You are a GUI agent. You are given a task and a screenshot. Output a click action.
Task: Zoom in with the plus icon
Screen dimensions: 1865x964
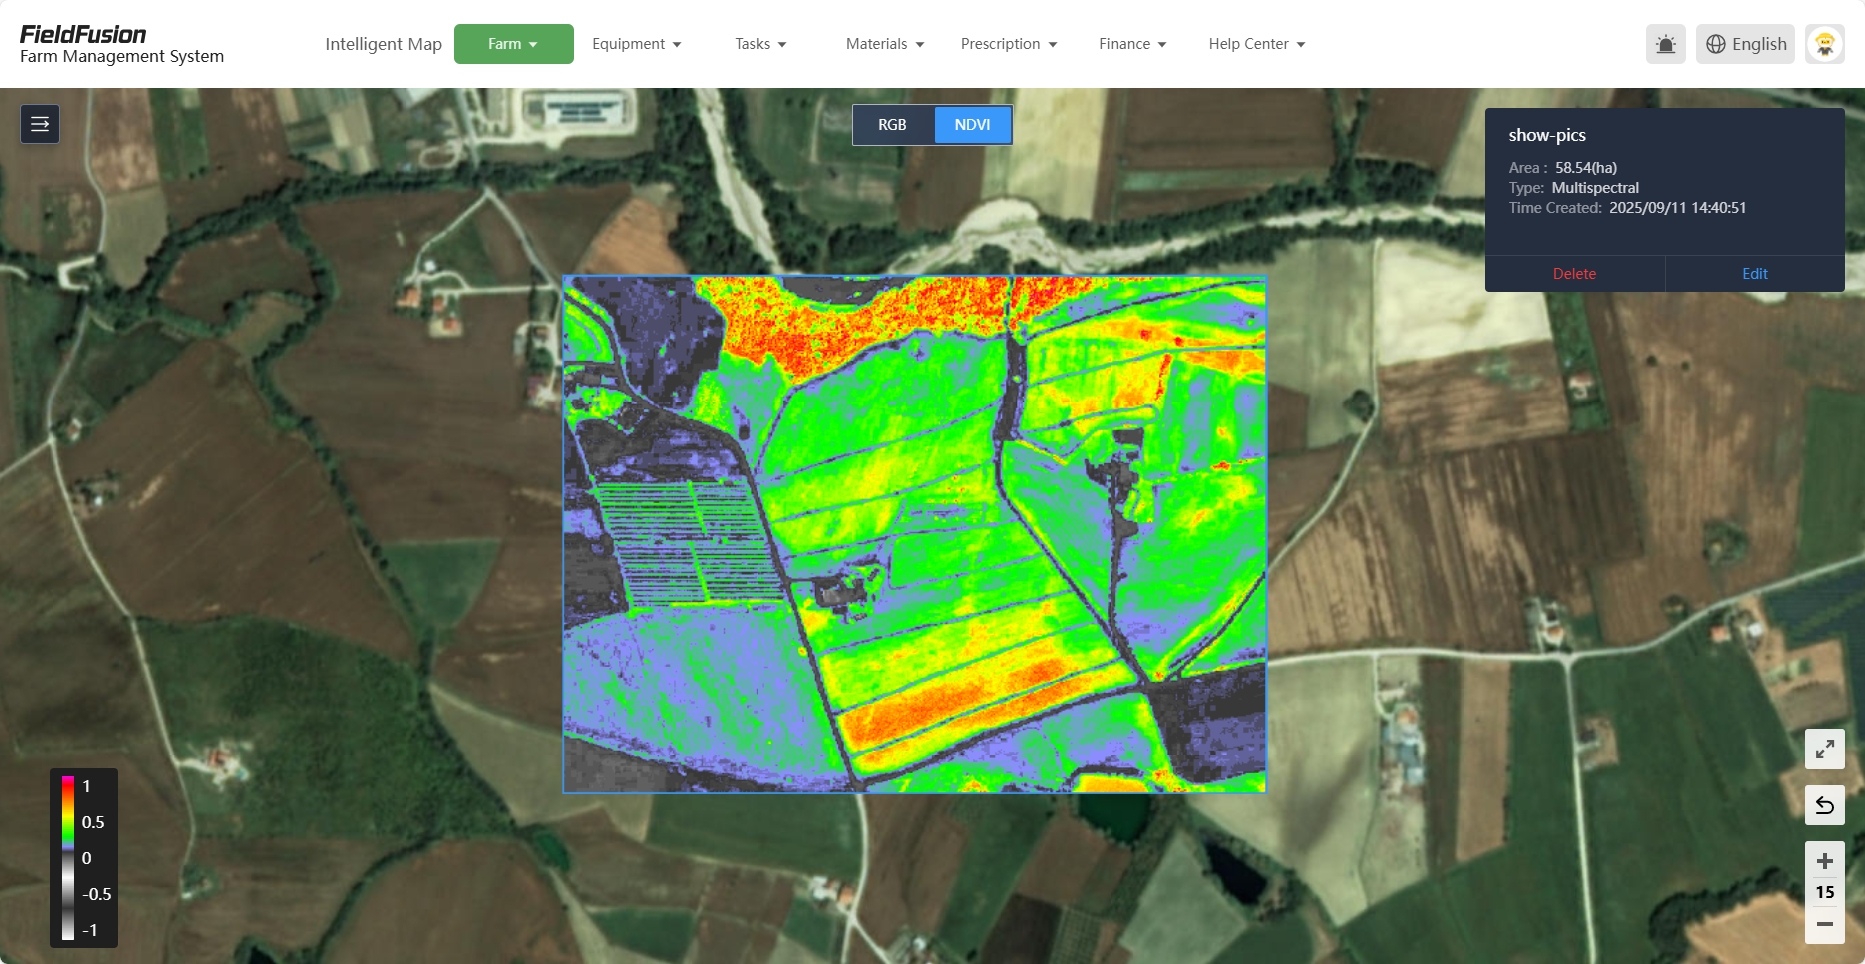click(1824, 861)
